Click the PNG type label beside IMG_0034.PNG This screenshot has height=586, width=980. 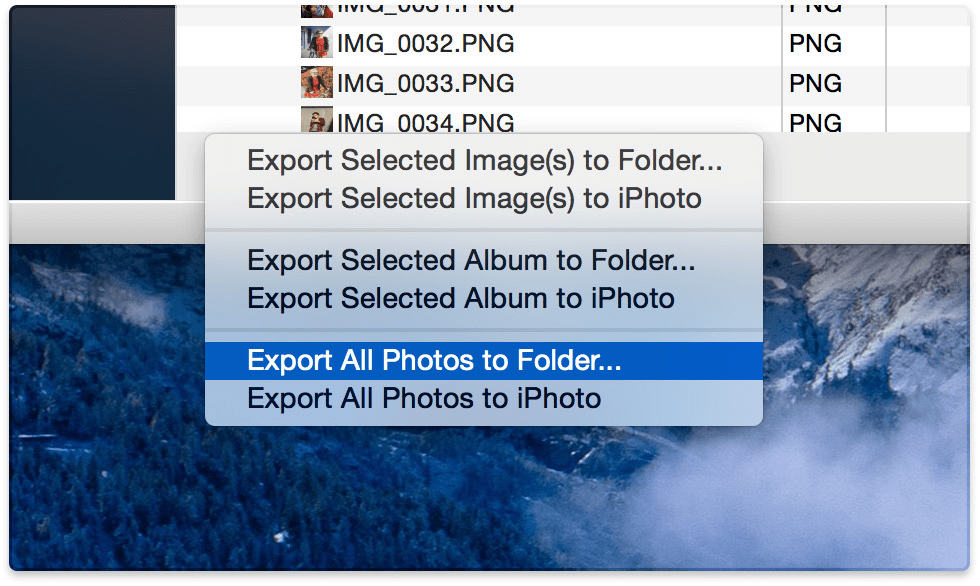(x=817, y=122)
